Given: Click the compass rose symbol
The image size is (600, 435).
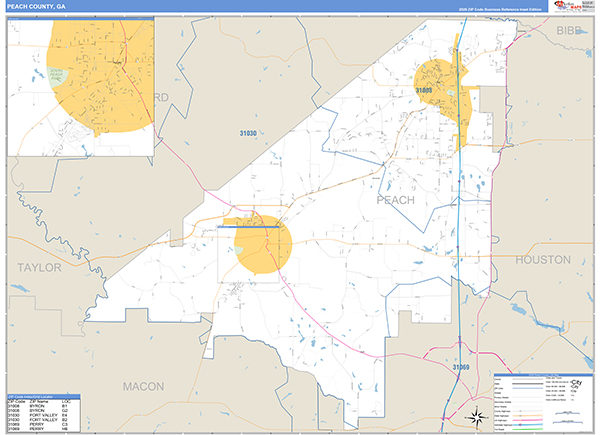Looking at the screenshot, I should (476, 417).
